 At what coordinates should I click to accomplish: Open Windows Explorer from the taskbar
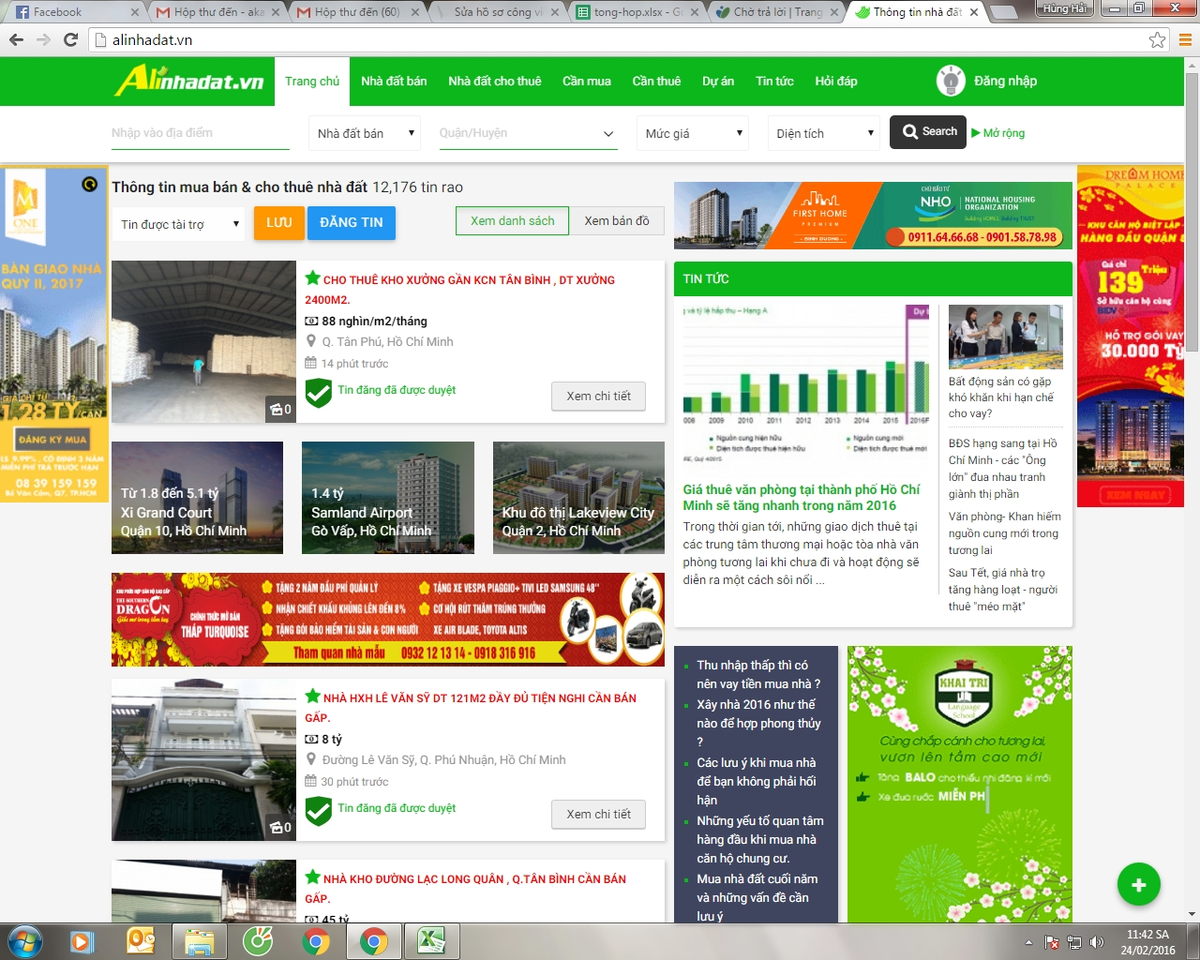(199, 942)
